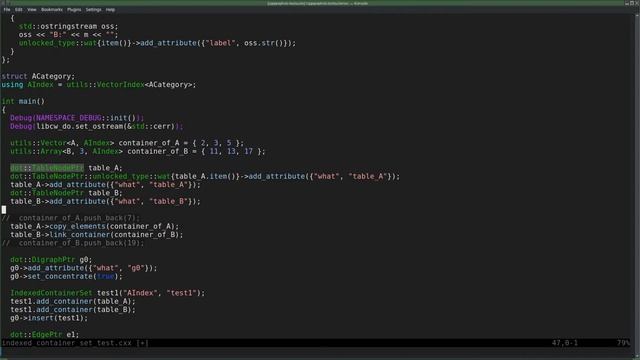Viewport: 640px width, 360px height.
Task: Open the View menu
Action: pos(32,9)
